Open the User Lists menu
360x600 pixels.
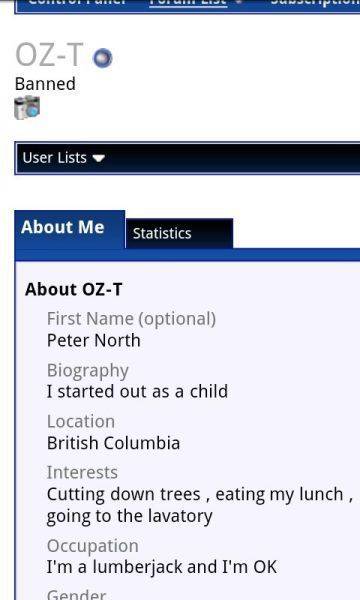64,158
